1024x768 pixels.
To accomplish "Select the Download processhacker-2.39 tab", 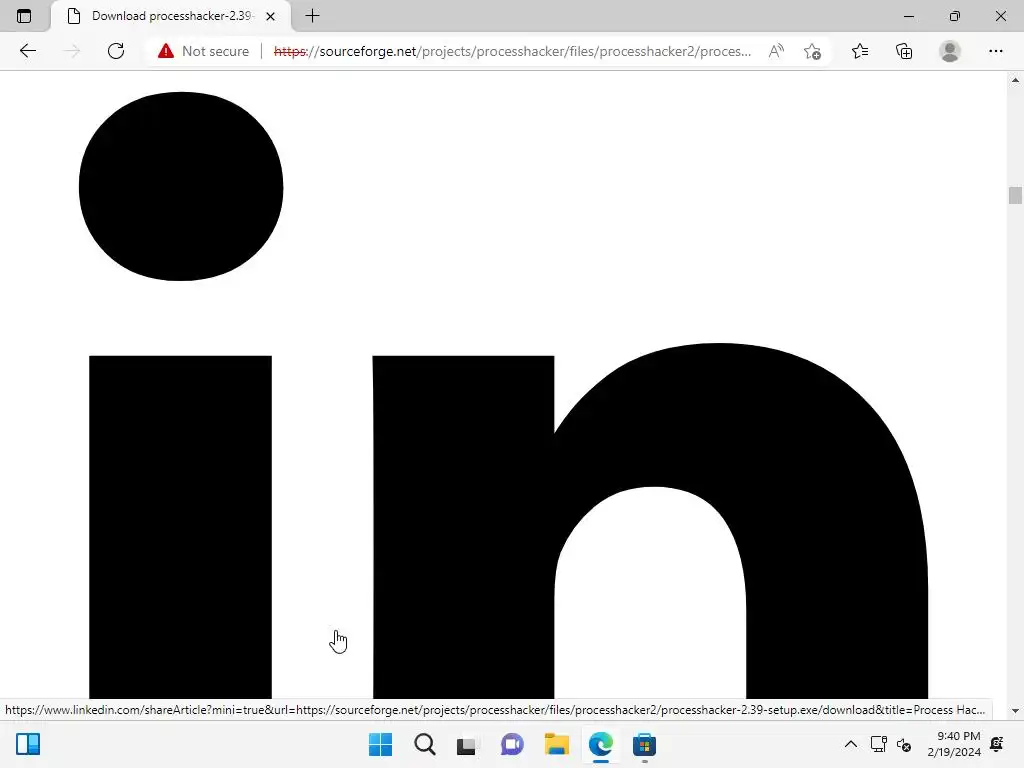I will pos(171,16).
